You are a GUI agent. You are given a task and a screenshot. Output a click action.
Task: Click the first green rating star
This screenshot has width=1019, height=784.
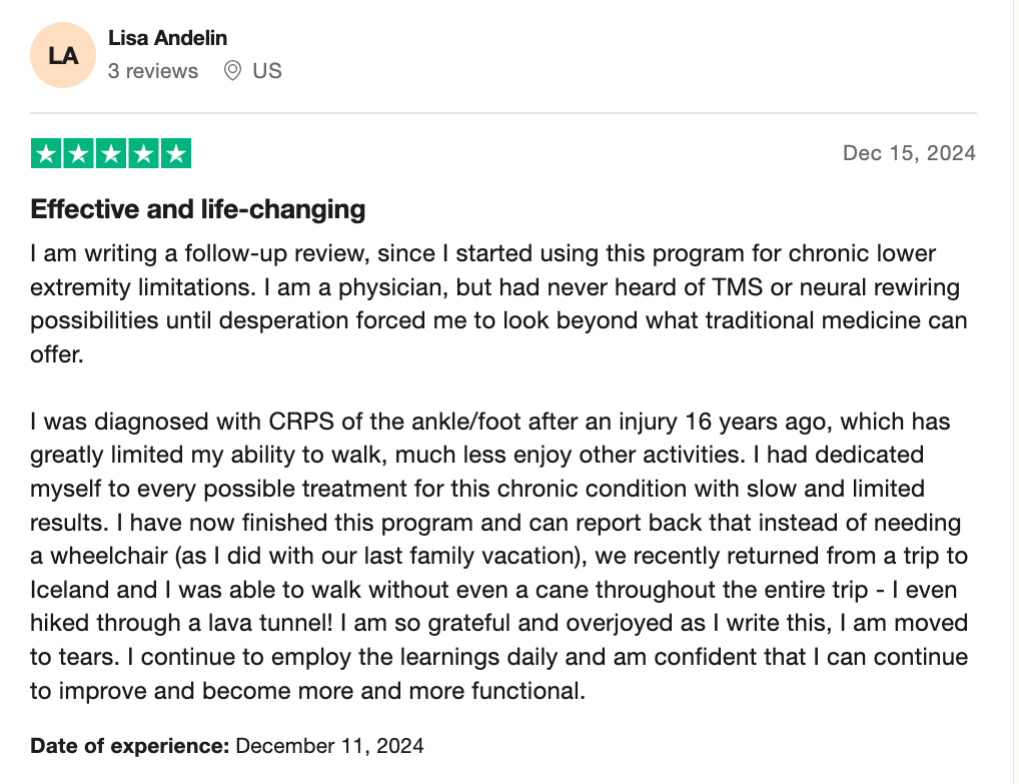(x=47, y=154)
